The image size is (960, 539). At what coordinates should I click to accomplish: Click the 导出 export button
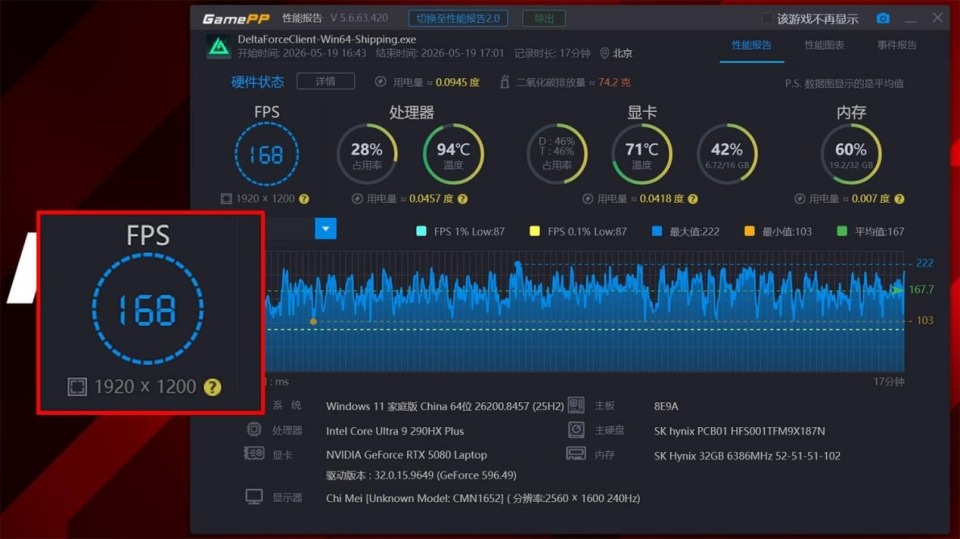click(544, 18)
